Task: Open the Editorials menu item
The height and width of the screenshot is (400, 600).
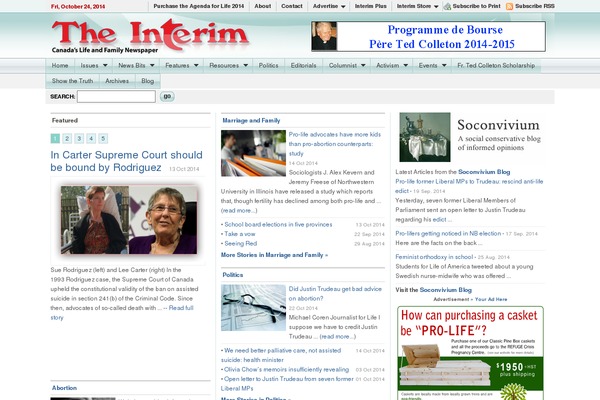Action: (x=303, y=65)
